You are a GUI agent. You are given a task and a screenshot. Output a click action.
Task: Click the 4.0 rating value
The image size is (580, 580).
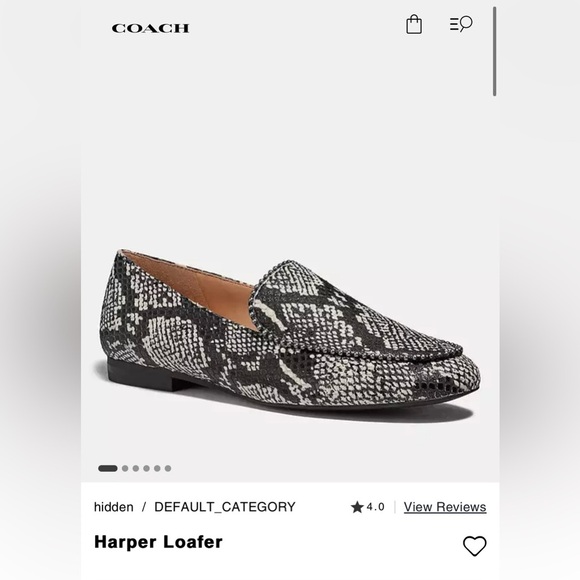click(x=375, y=507)
